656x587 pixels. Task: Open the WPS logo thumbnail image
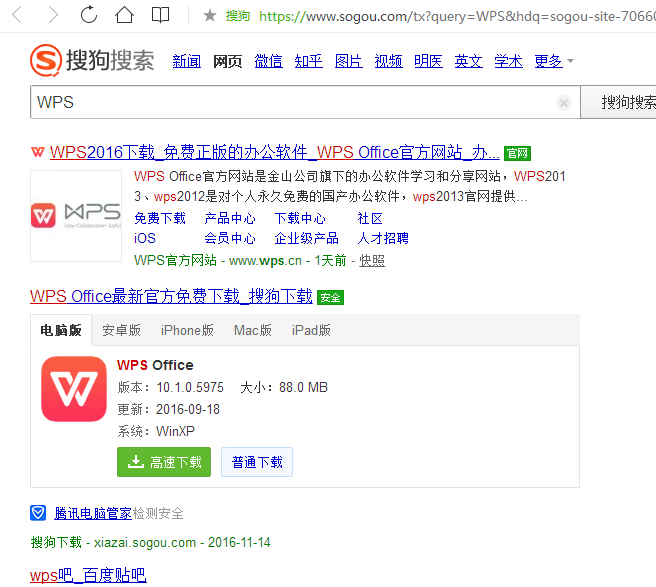76,215
